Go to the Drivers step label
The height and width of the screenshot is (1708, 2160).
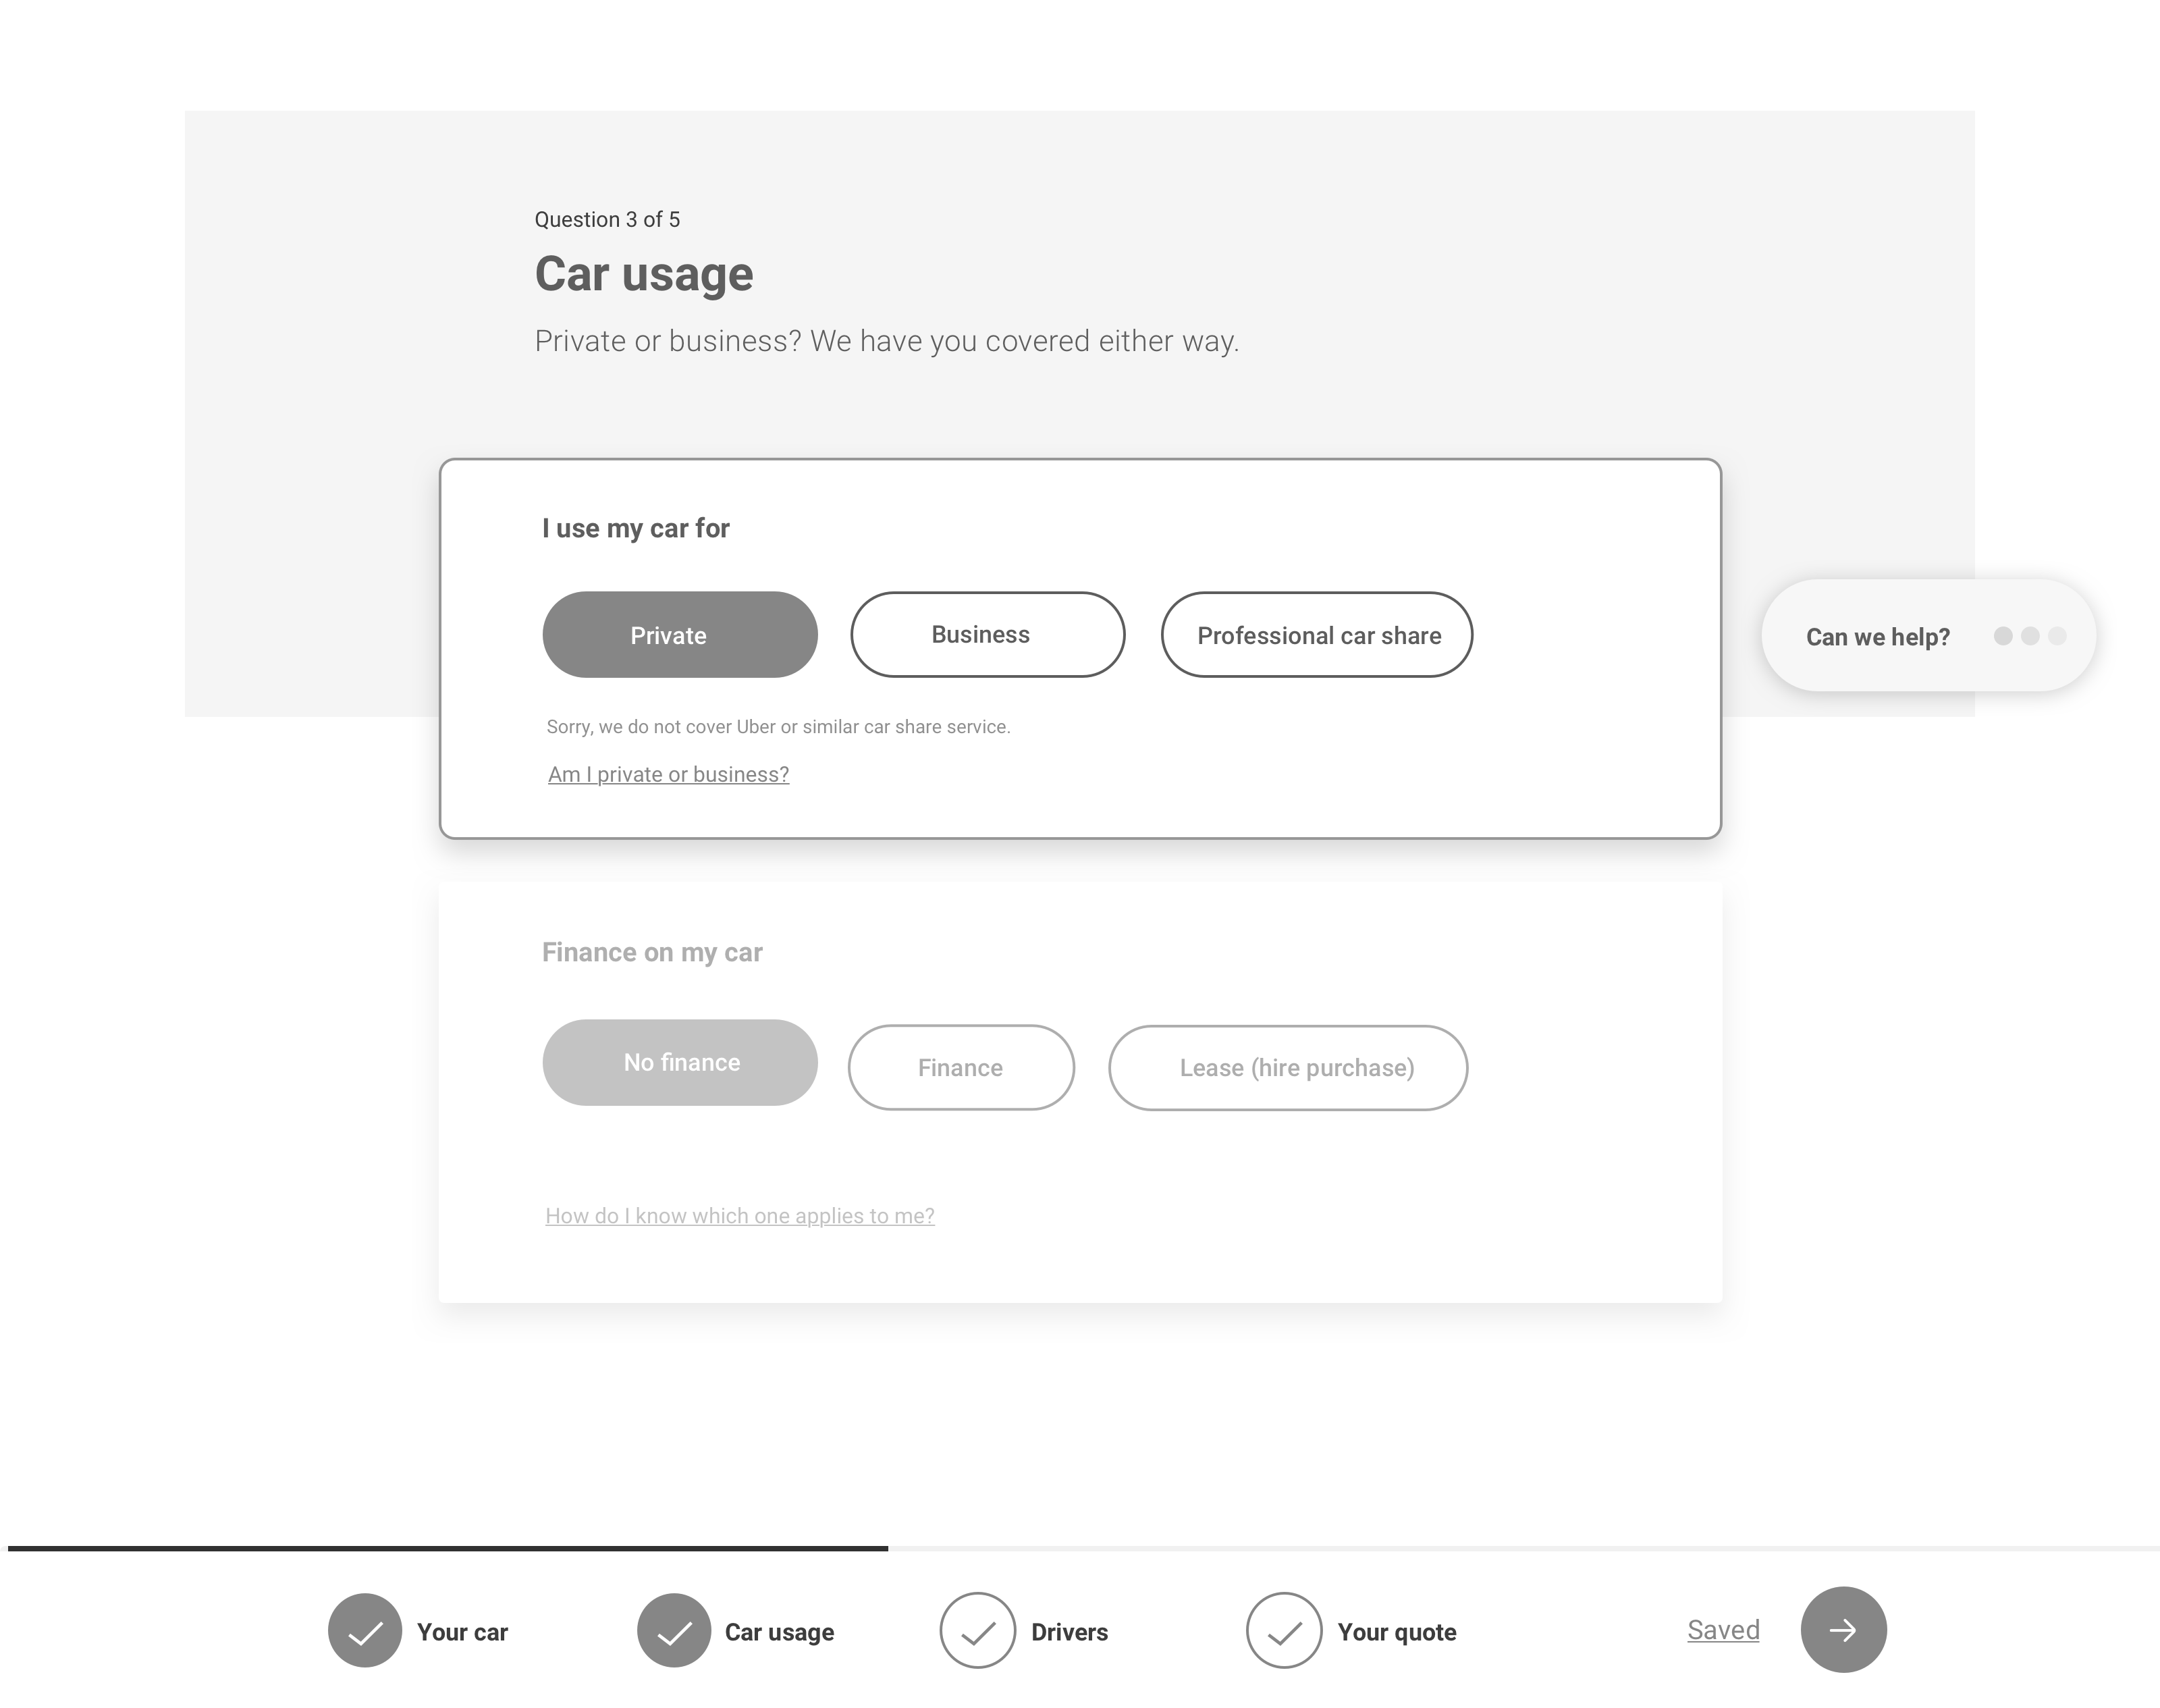(1069, 1632)
